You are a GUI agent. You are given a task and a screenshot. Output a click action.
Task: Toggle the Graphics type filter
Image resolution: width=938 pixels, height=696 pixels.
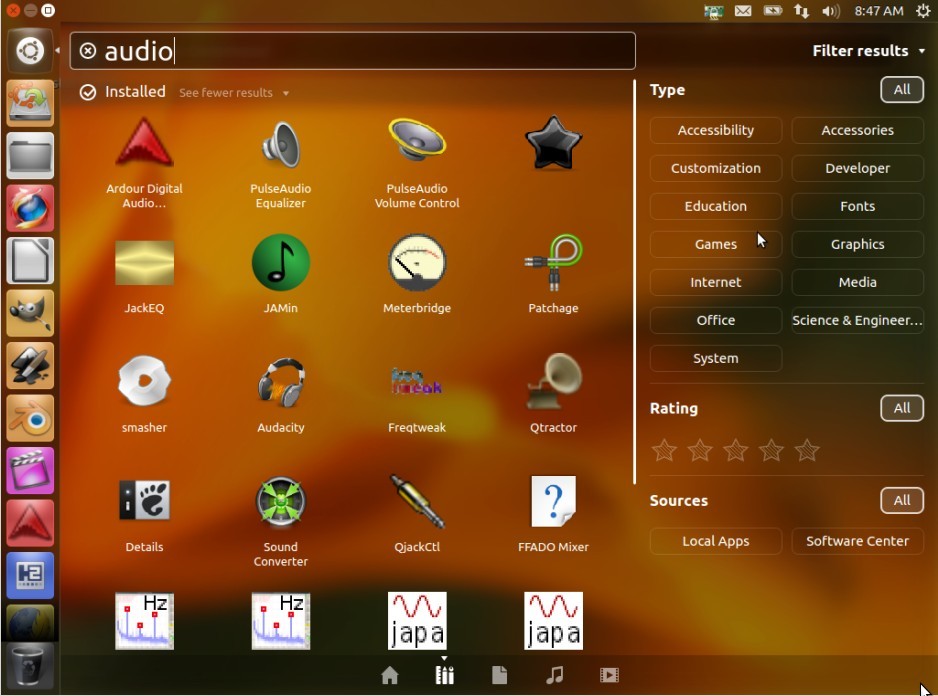pyautogui.click(x=857, y=244)
